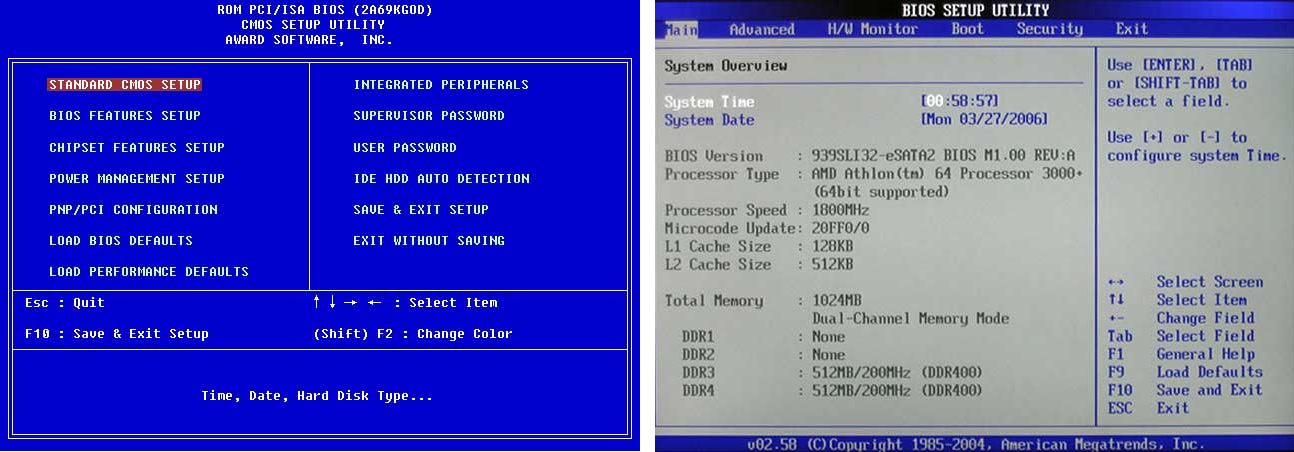
Task: Switch to the Exit tab
Action: pyautogui.click(x=1132, y=30)
